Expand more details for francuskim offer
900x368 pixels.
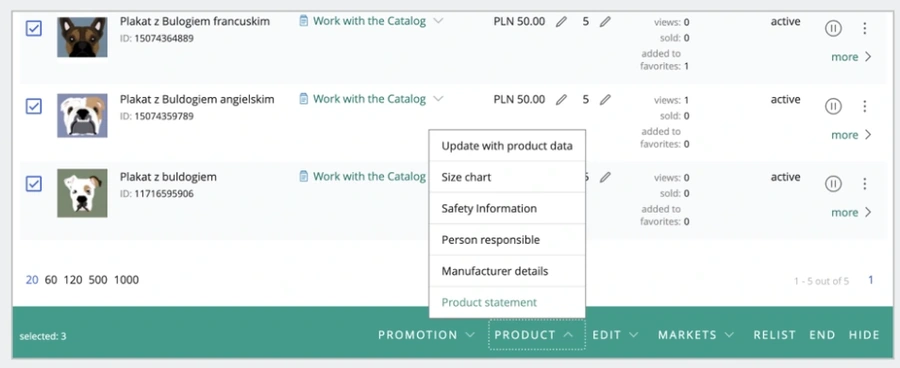[x=851, y=57]
